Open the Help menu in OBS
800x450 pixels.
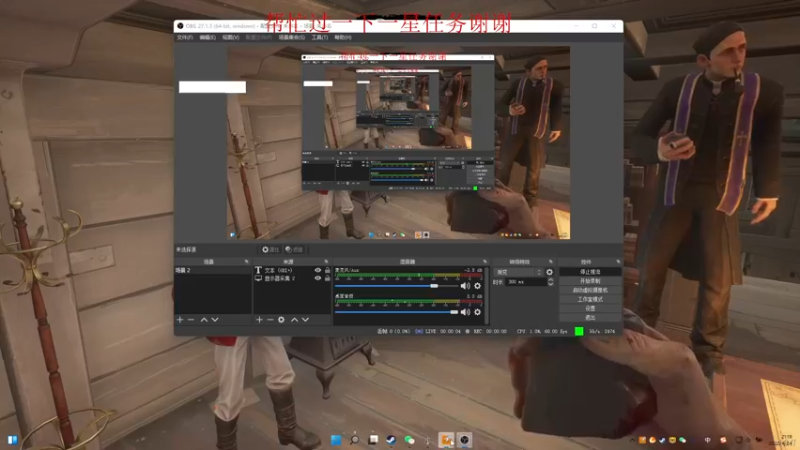pyautogui.click(x=343, y=38)
